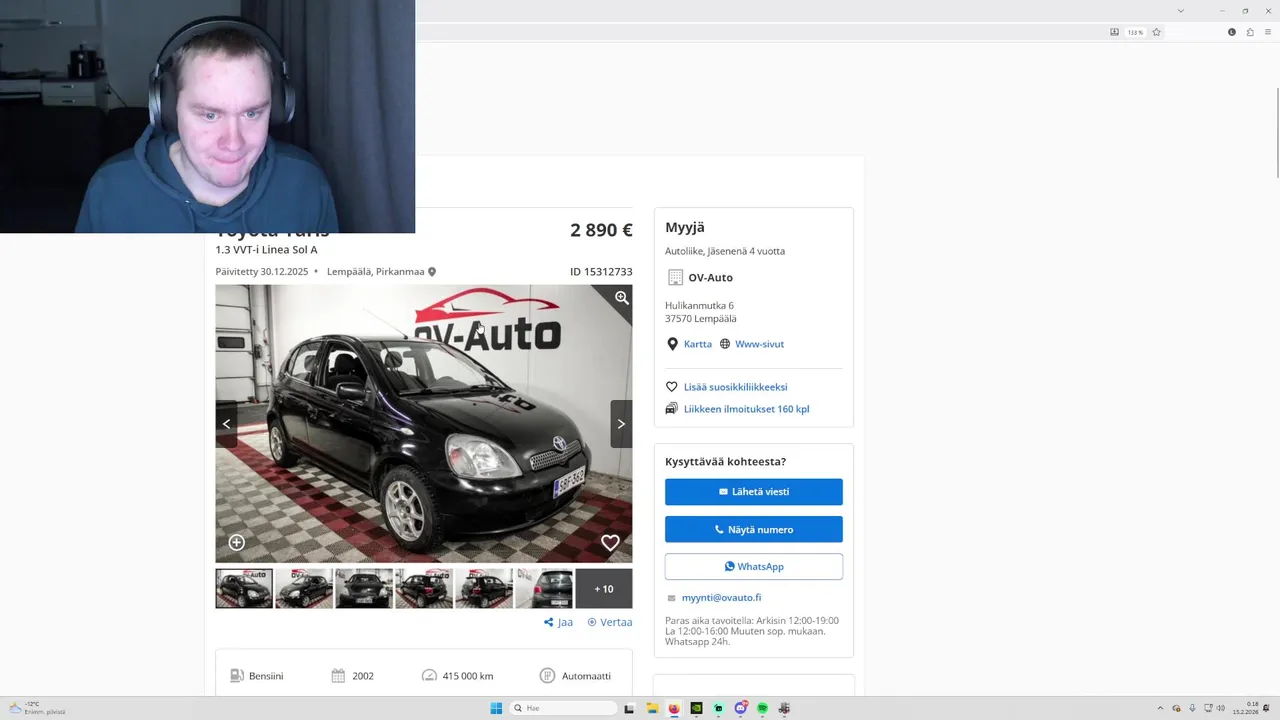Open Spotify from the taskbar
1280x720 pixels.
pos(762,708)
